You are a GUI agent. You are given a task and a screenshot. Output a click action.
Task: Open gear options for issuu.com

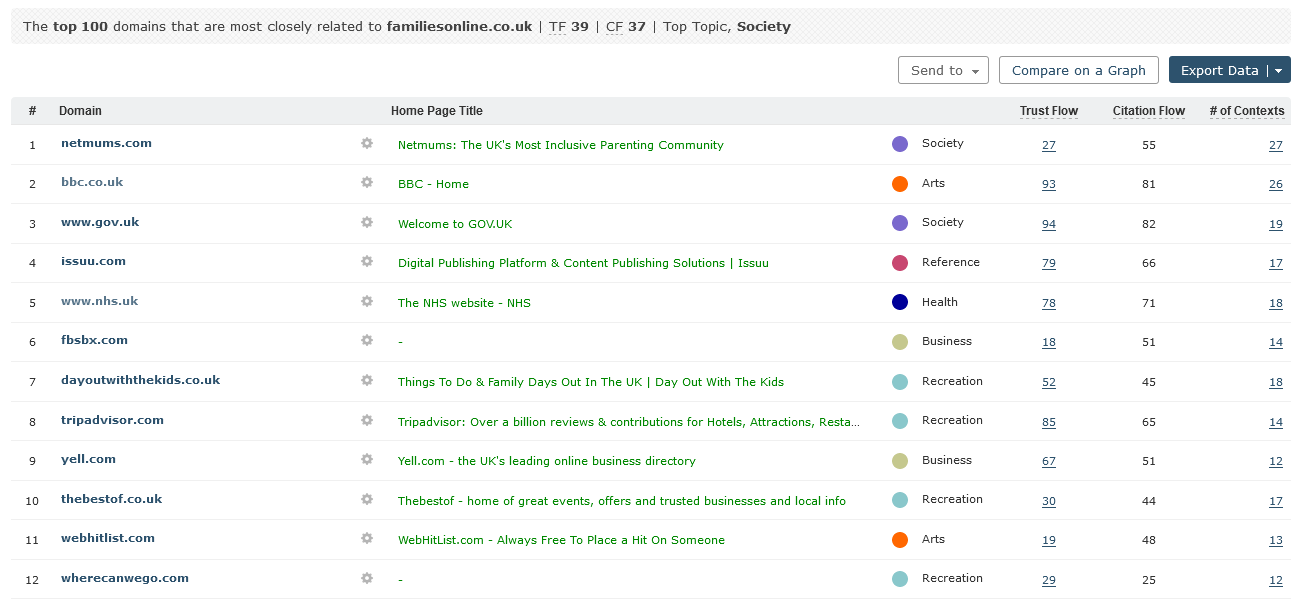point(367,261)
